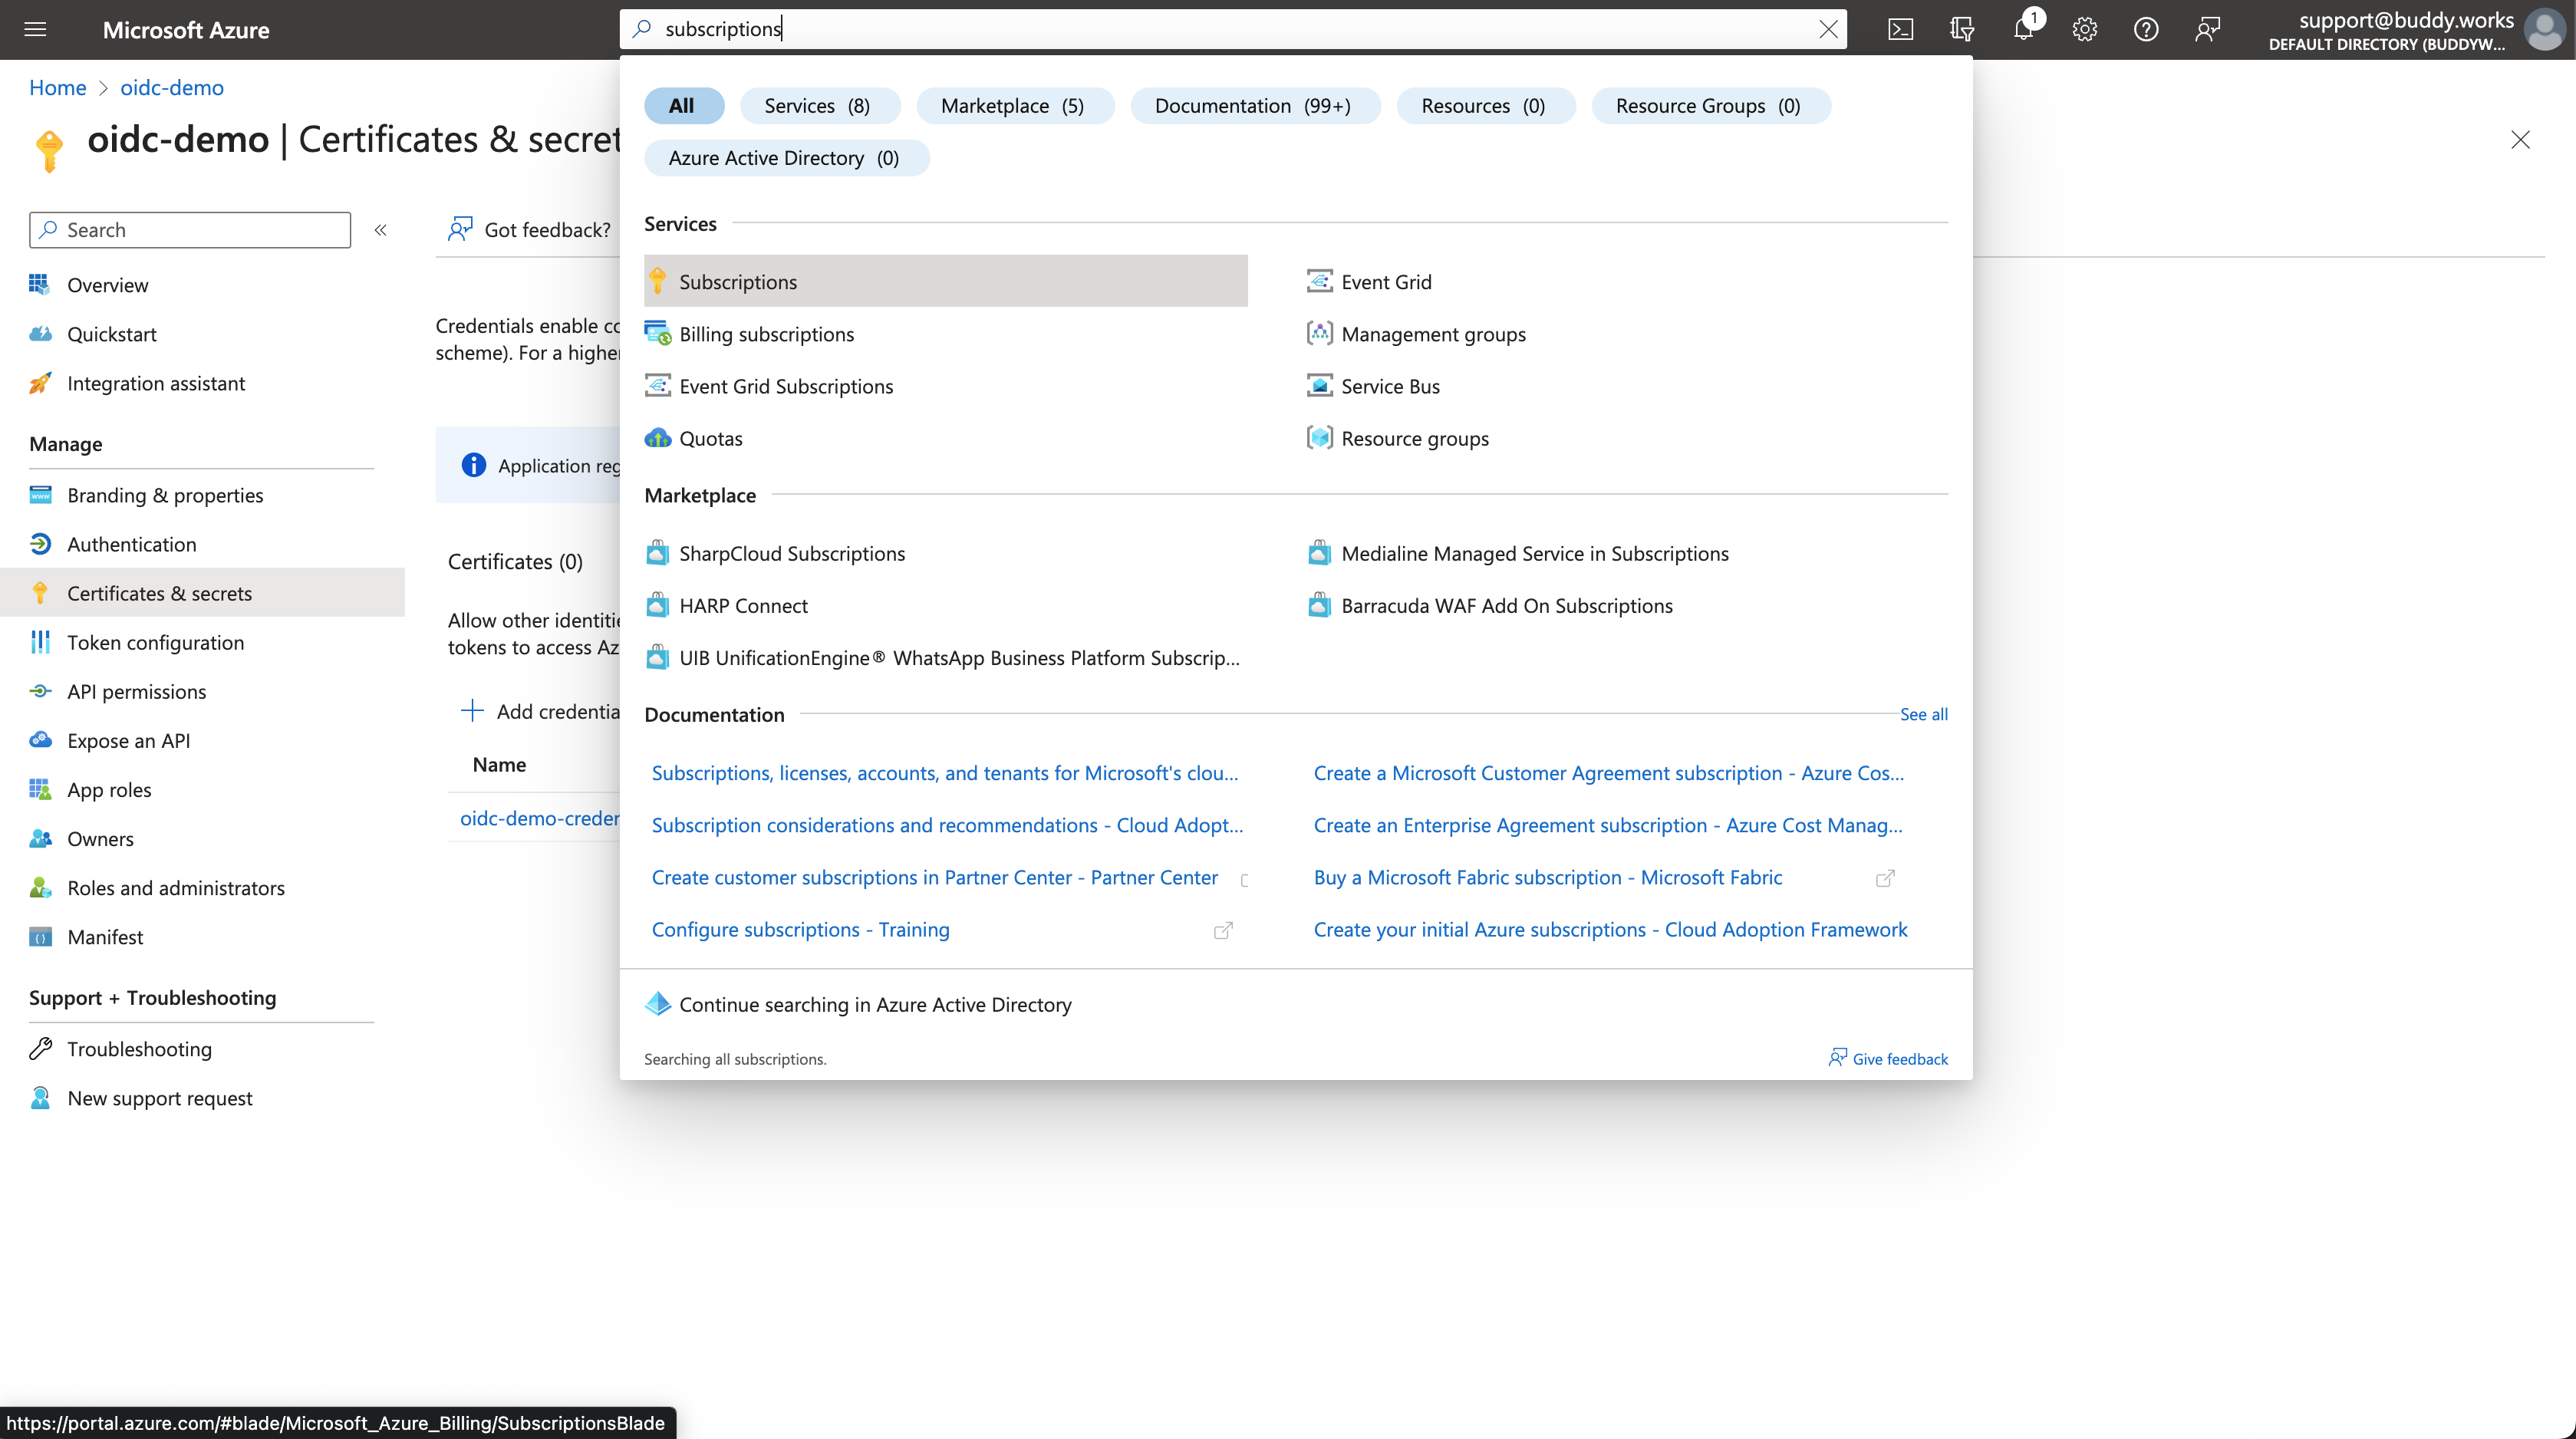Click the Troubleshooting wrench icon

pyautogui.click(x=40, y=1048)
